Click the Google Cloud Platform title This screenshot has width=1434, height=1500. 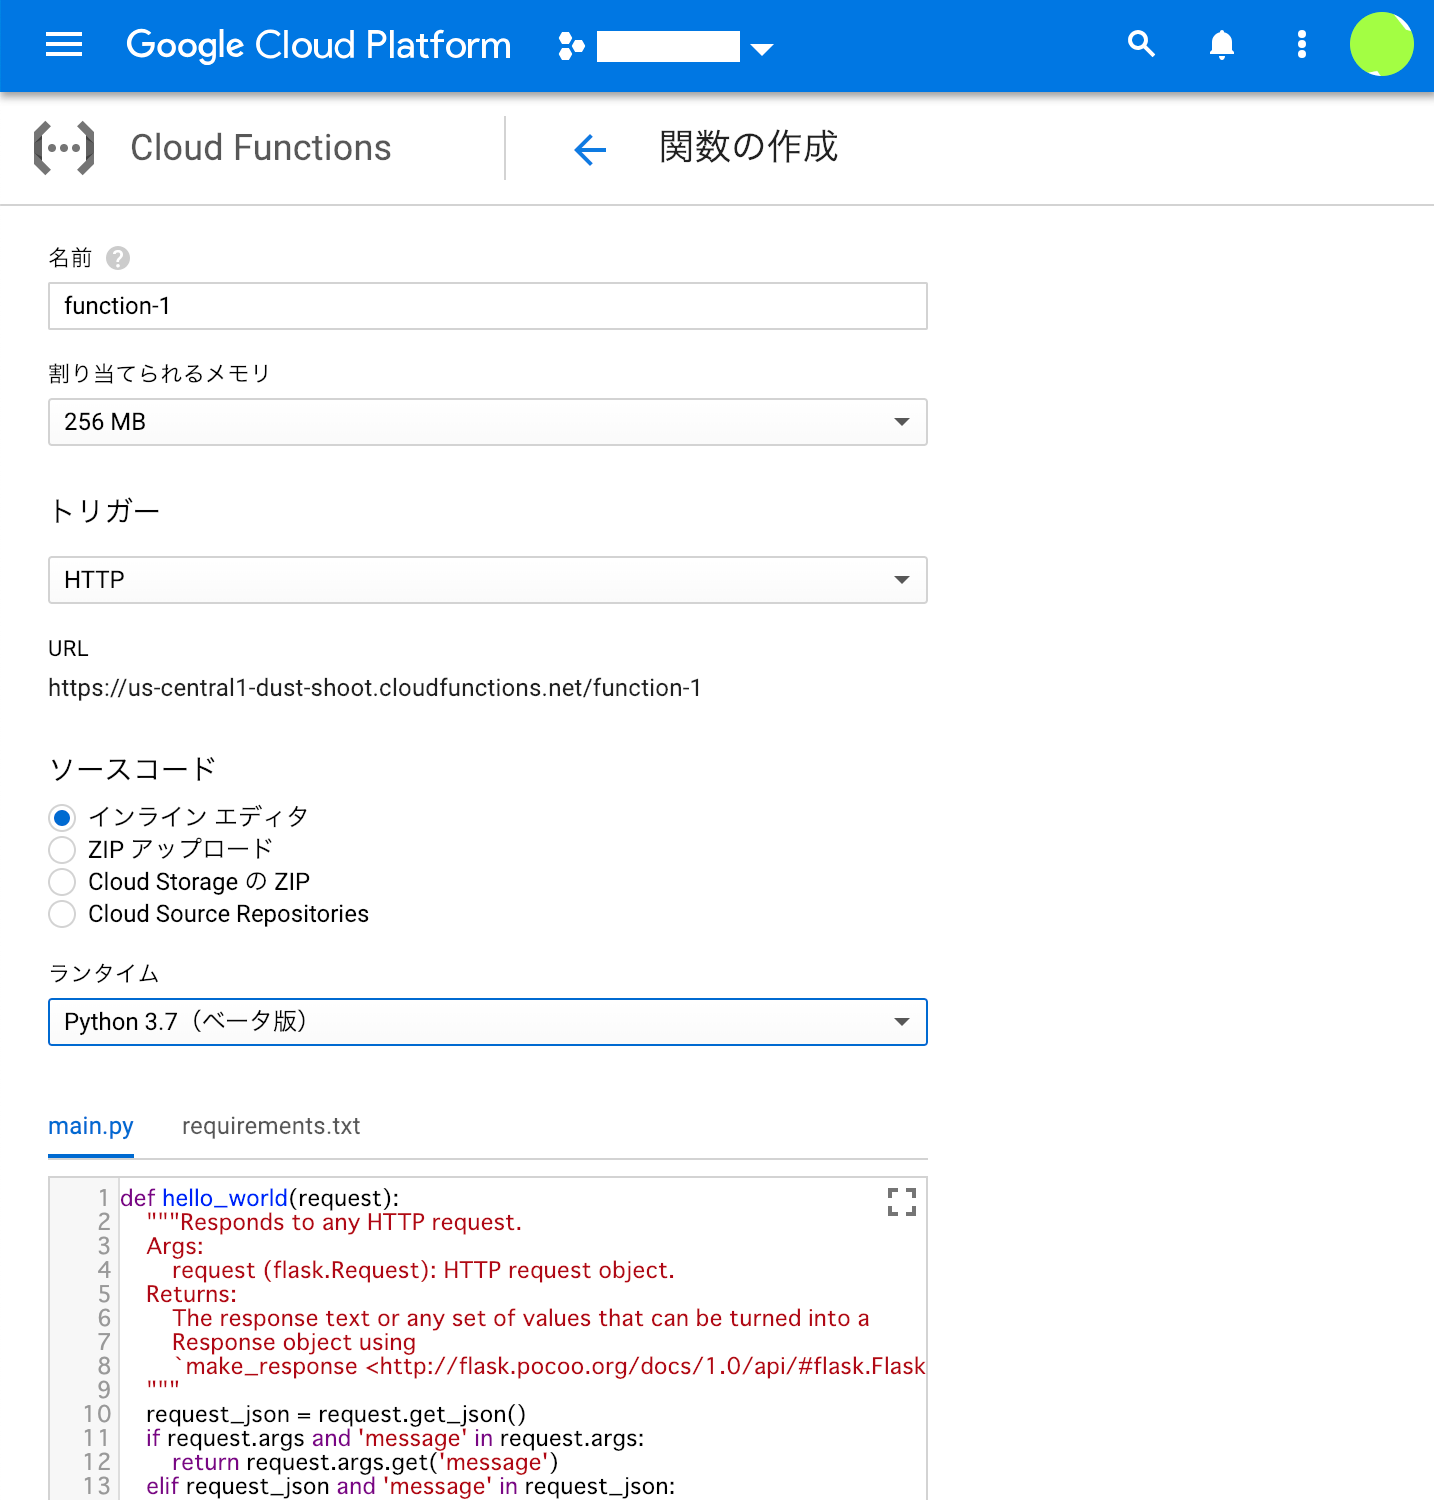pyautogui.click(x=319, y=45)
